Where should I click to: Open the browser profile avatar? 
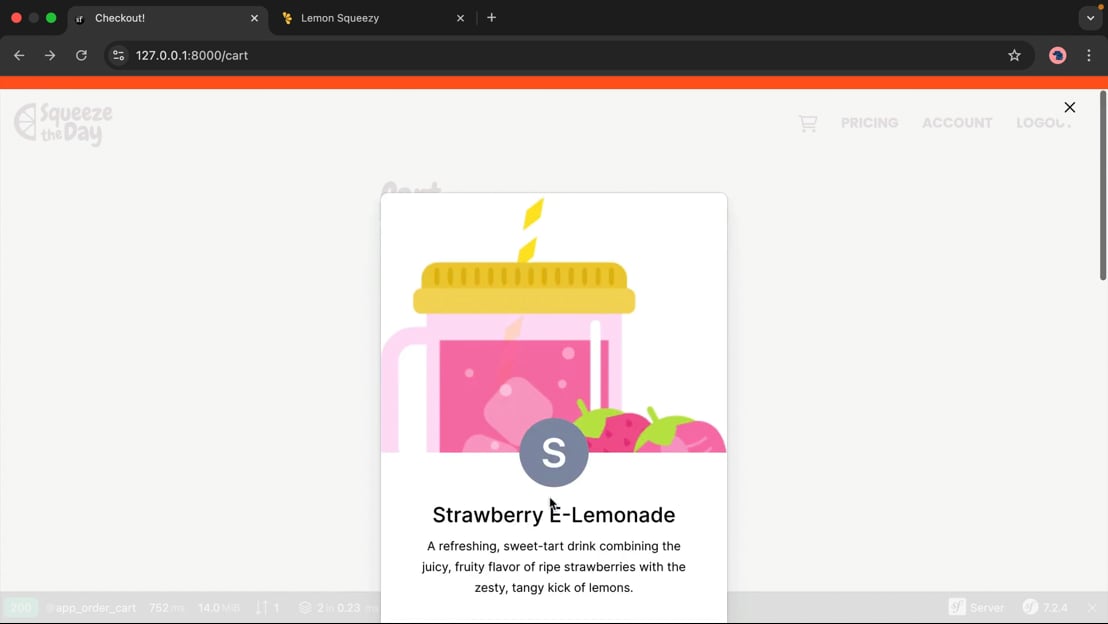1057,55
